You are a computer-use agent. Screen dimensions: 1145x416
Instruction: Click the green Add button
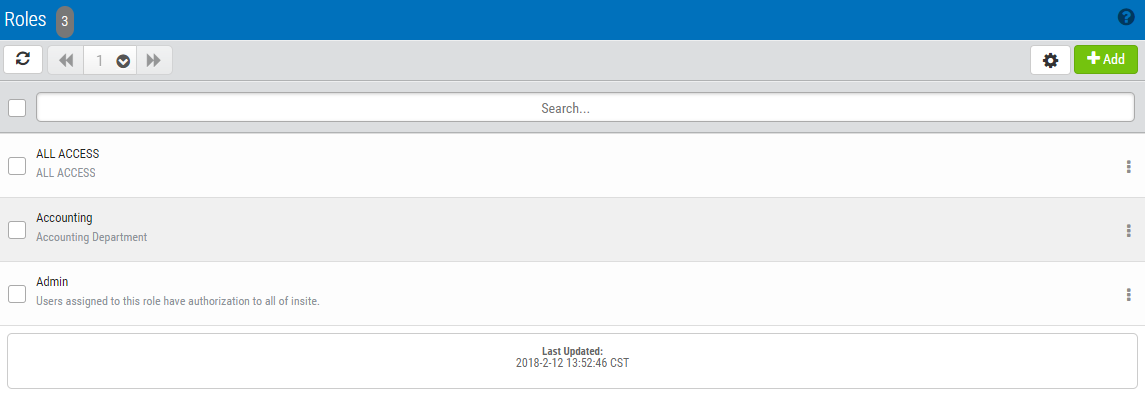pos(1106,60)
